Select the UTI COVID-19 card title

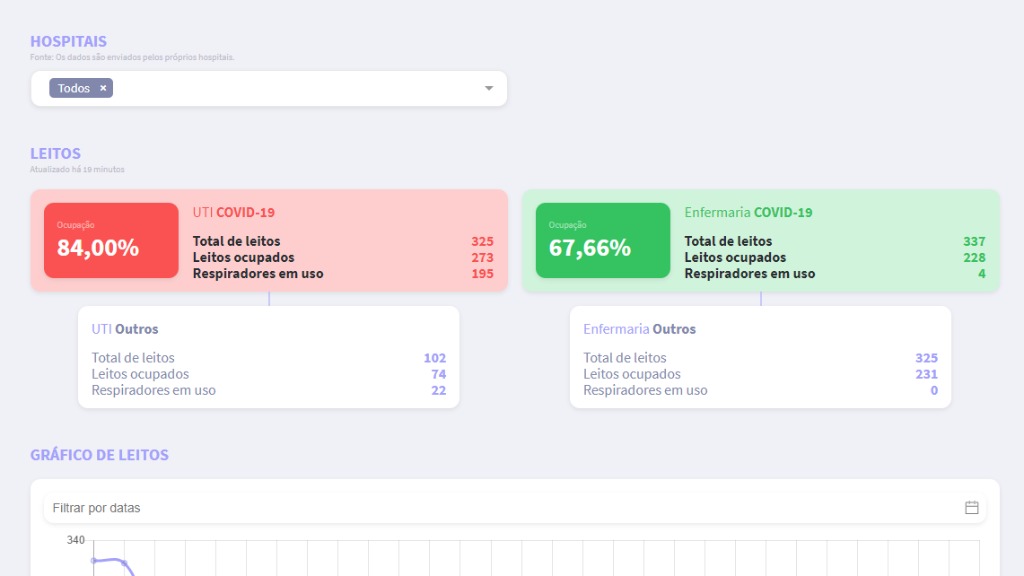click(233, 212)
